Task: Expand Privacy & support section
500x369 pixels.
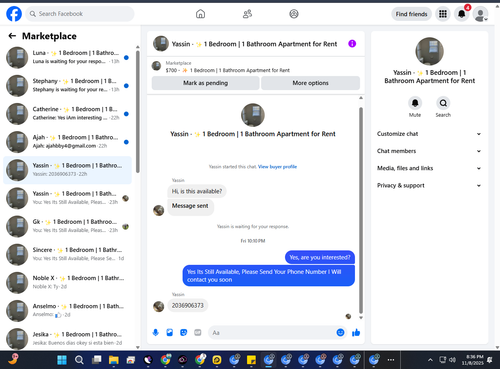Action: pos(429,185)
